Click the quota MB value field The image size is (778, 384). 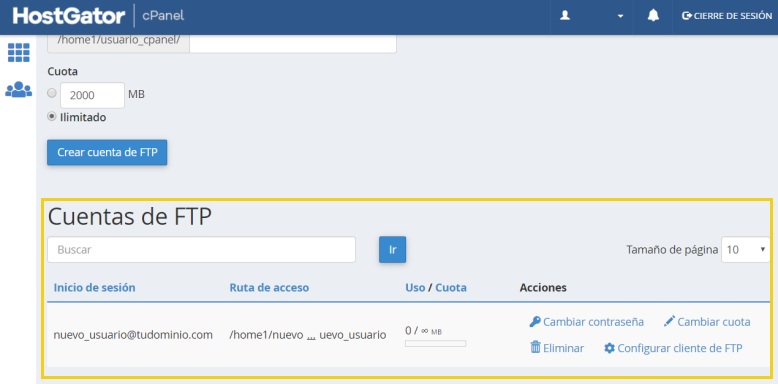[92, 95]
